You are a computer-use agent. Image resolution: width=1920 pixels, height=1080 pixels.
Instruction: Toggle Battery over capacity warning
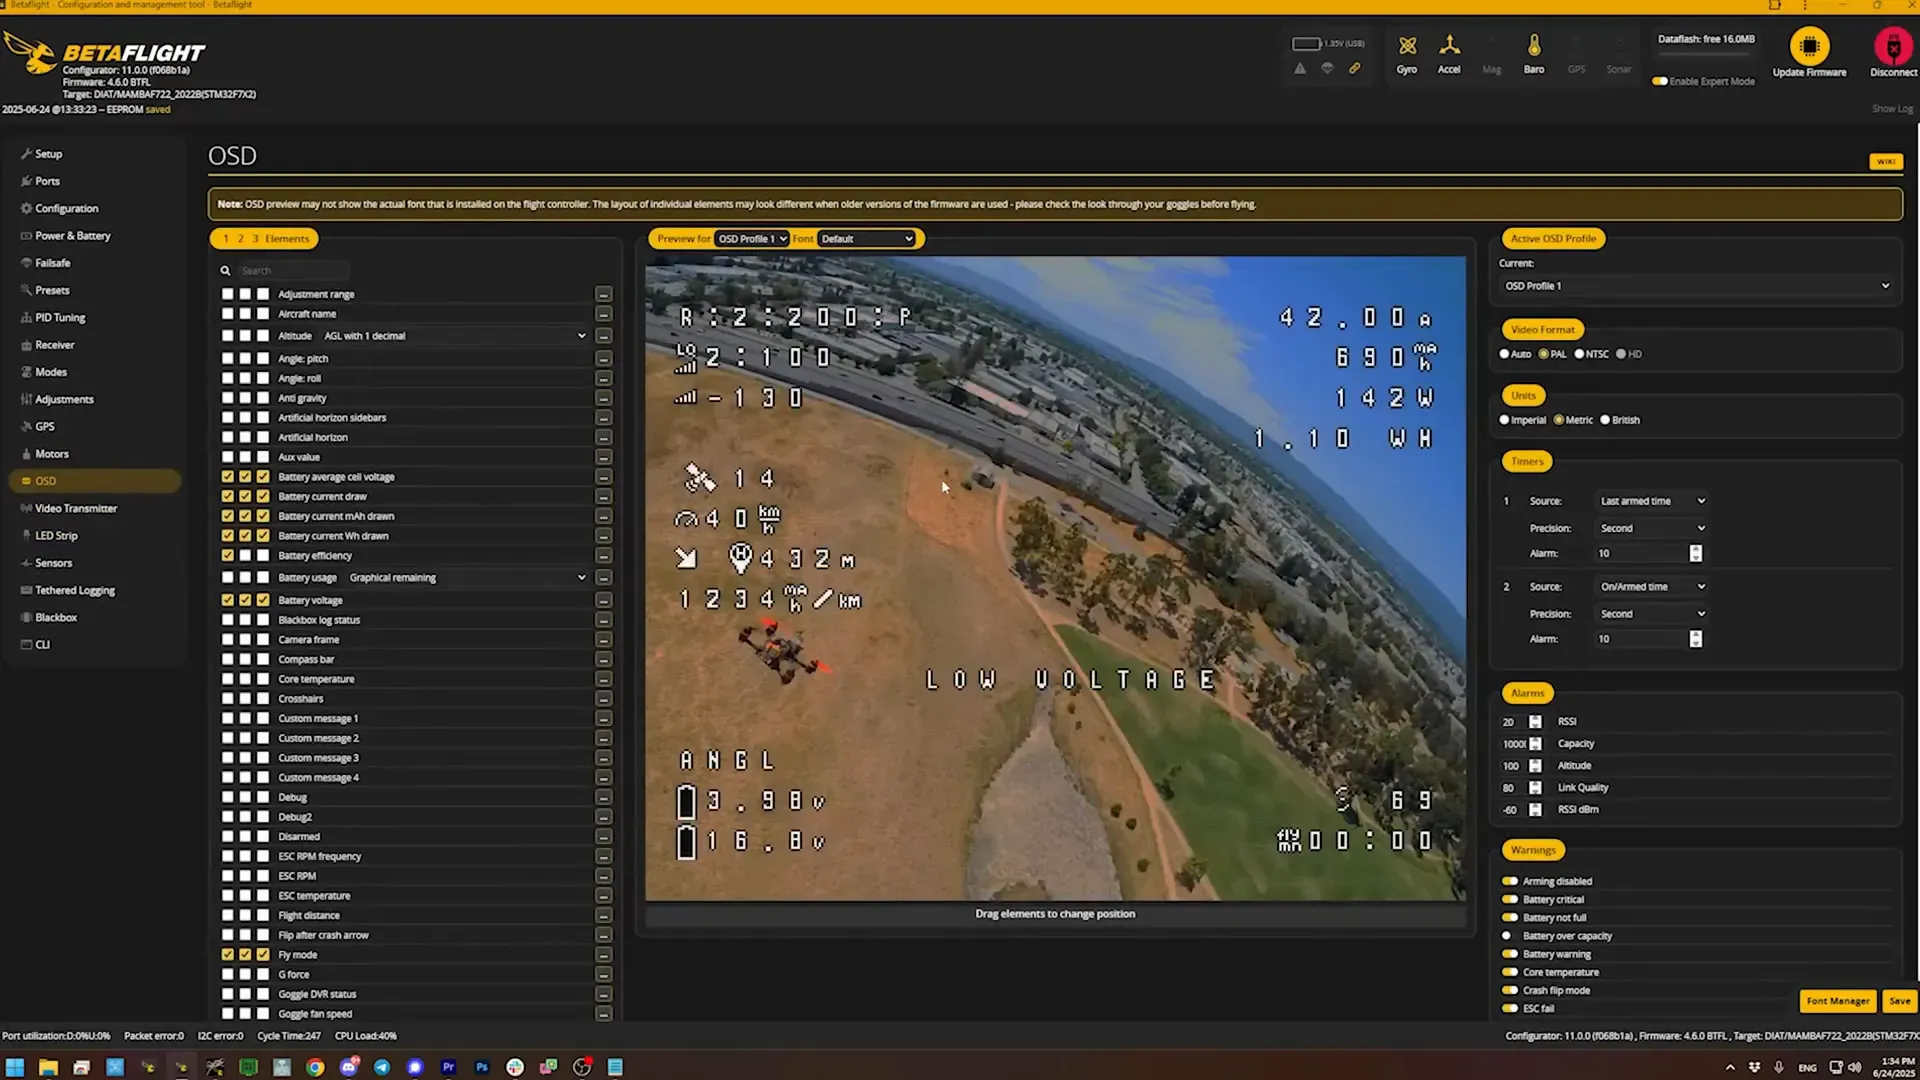tap(1510, 936)
